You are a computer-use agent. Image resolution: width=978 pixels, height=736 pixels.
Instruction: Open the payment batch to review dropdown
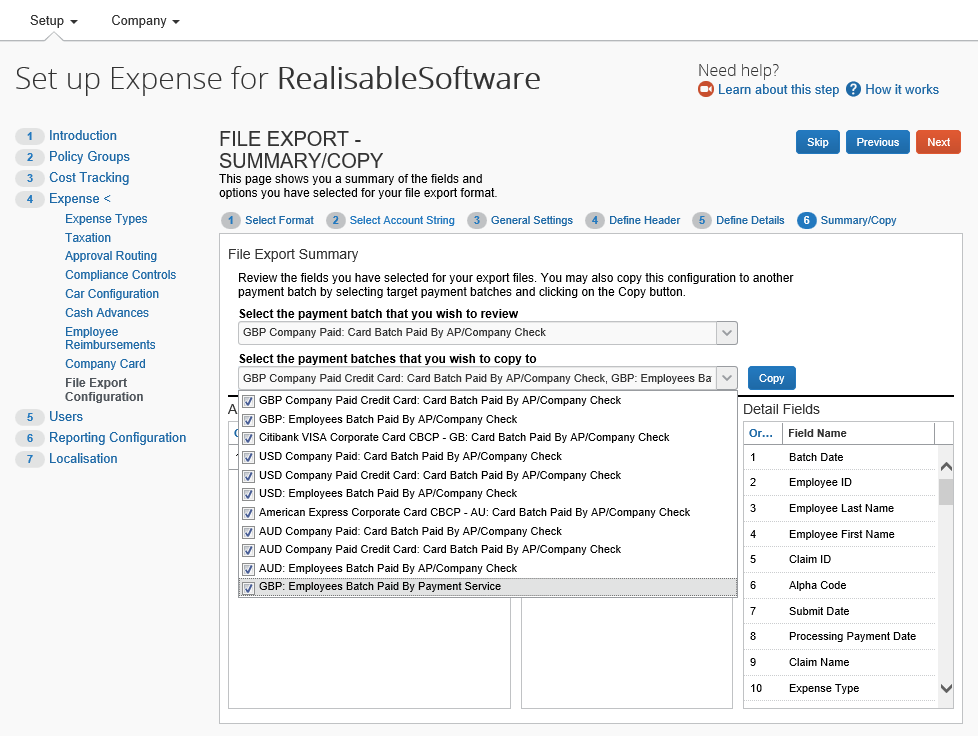(x=727, y=333)
